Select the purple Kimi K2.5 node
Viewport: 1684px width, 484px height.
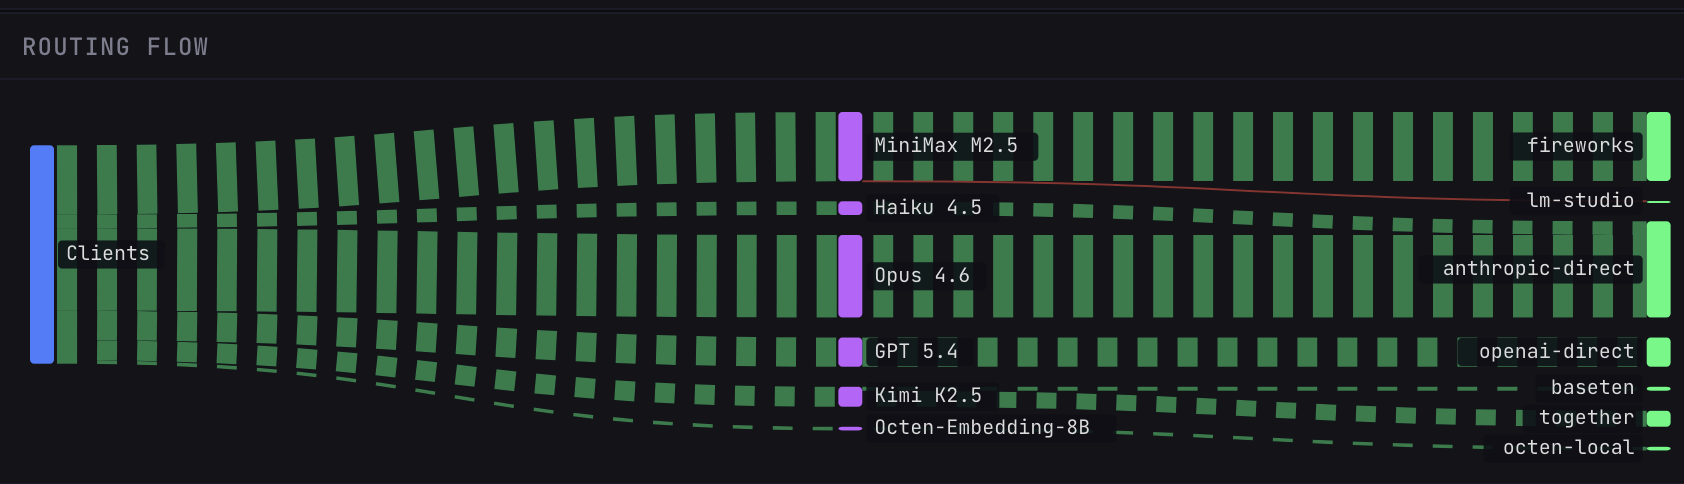click(850, 396)
